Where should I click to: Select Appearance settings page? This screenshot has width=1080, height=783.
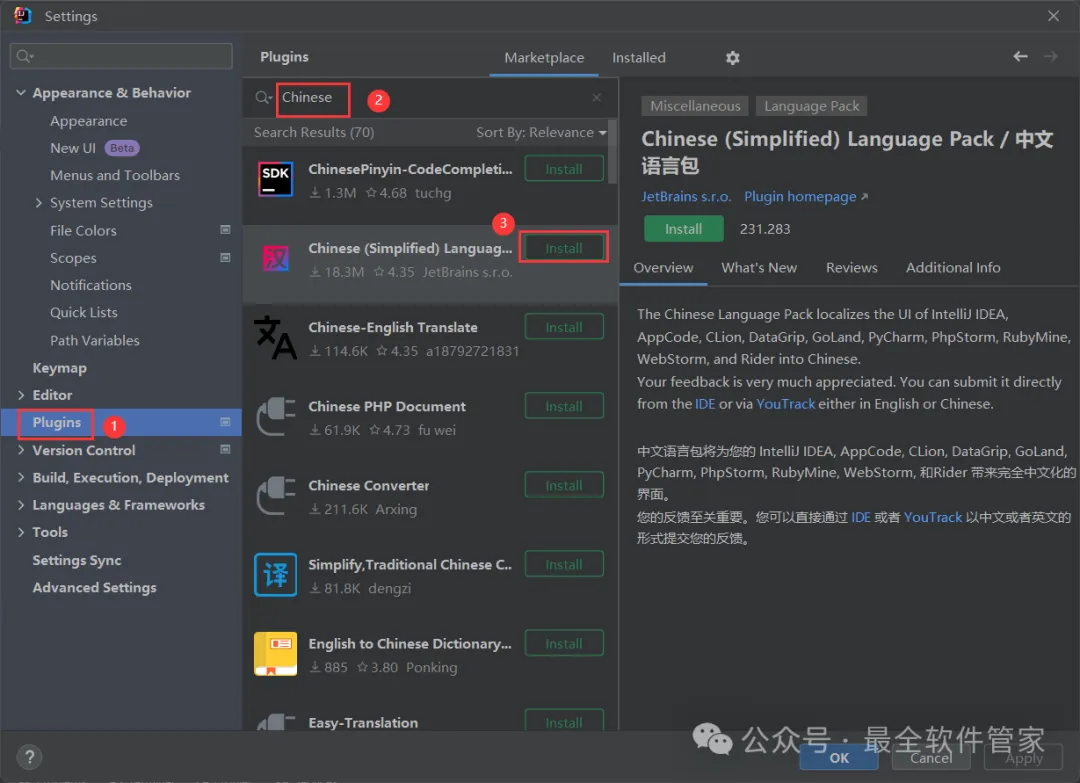[88, 121]
